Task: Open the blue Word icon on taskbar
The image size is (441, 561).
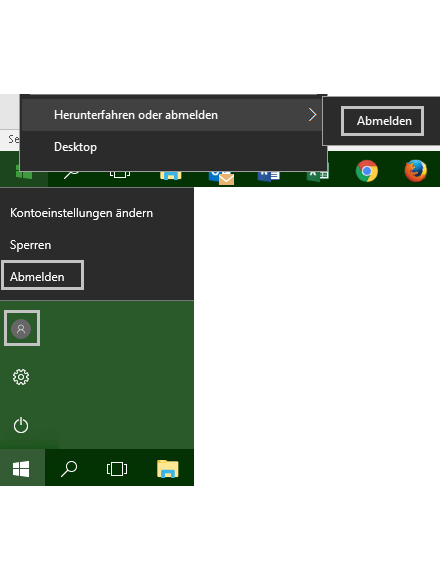Action: [x=269, y=176]
